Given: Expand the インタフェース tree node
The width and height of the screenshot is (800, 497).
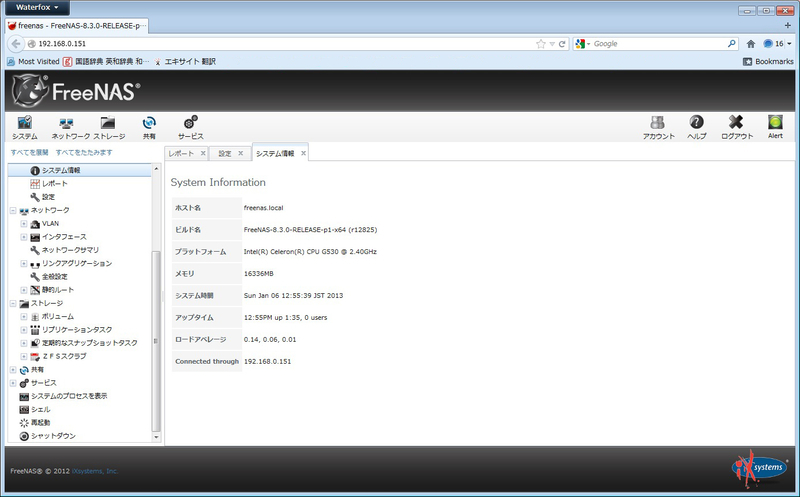Looking at the screenshot, I should pyautogui.click(x=23, y=237).
